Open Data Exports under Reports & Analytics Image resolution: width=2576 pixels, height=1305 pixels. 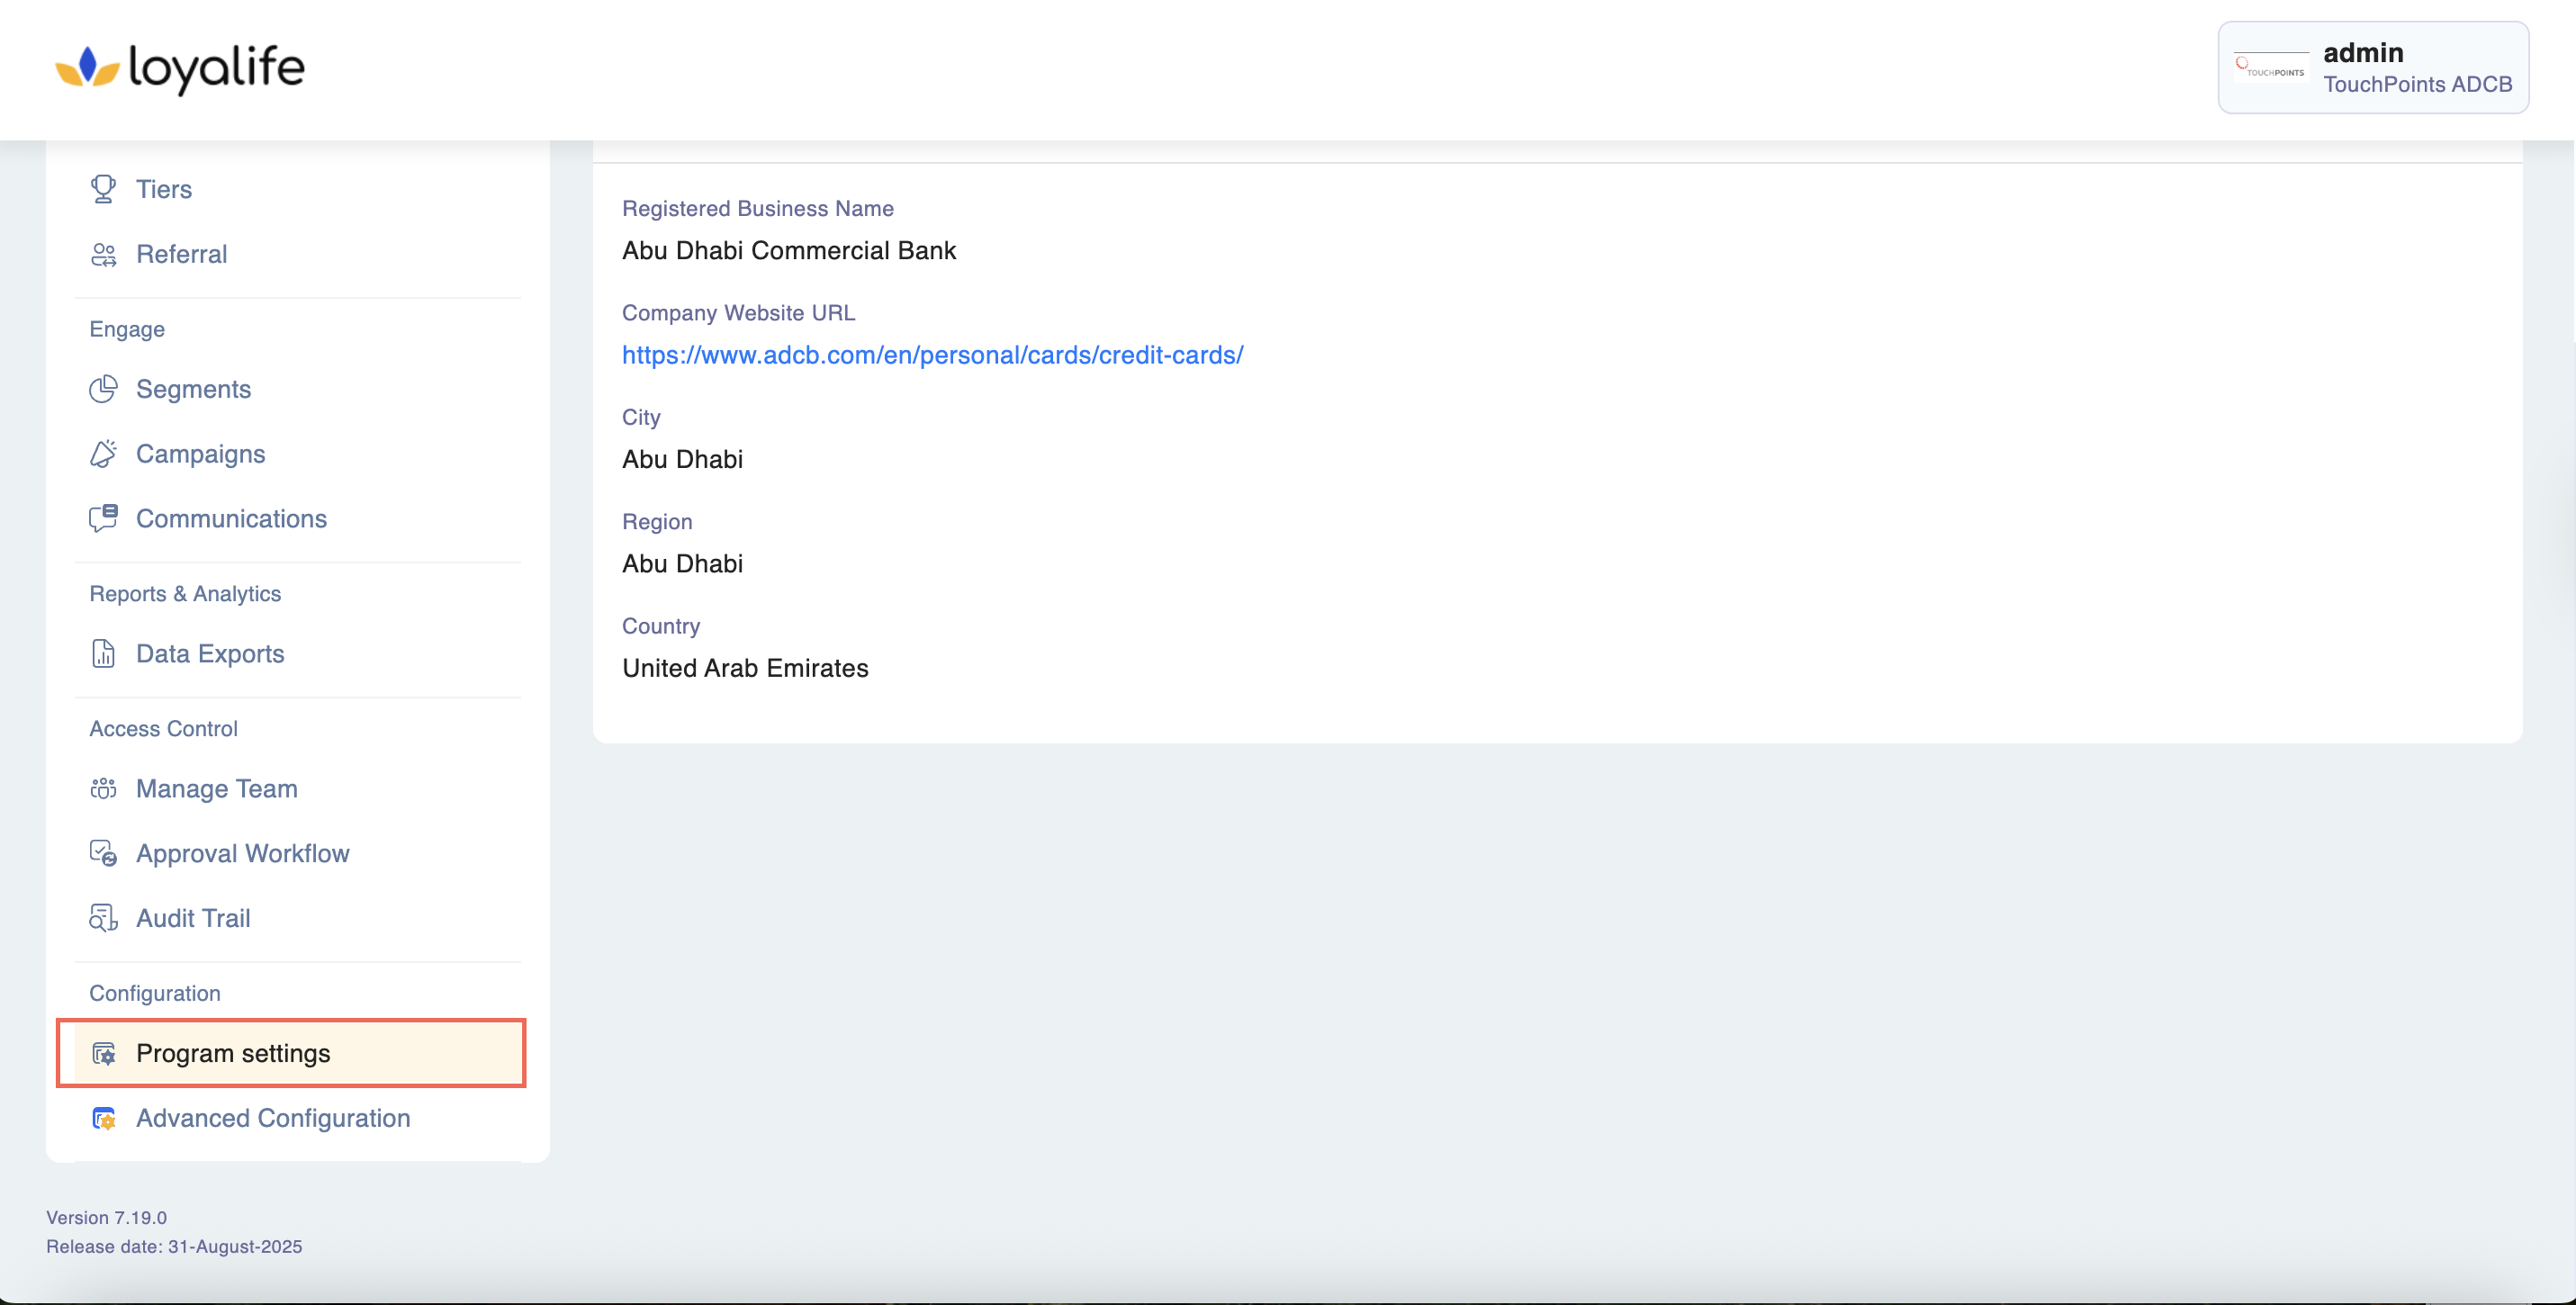210,653
